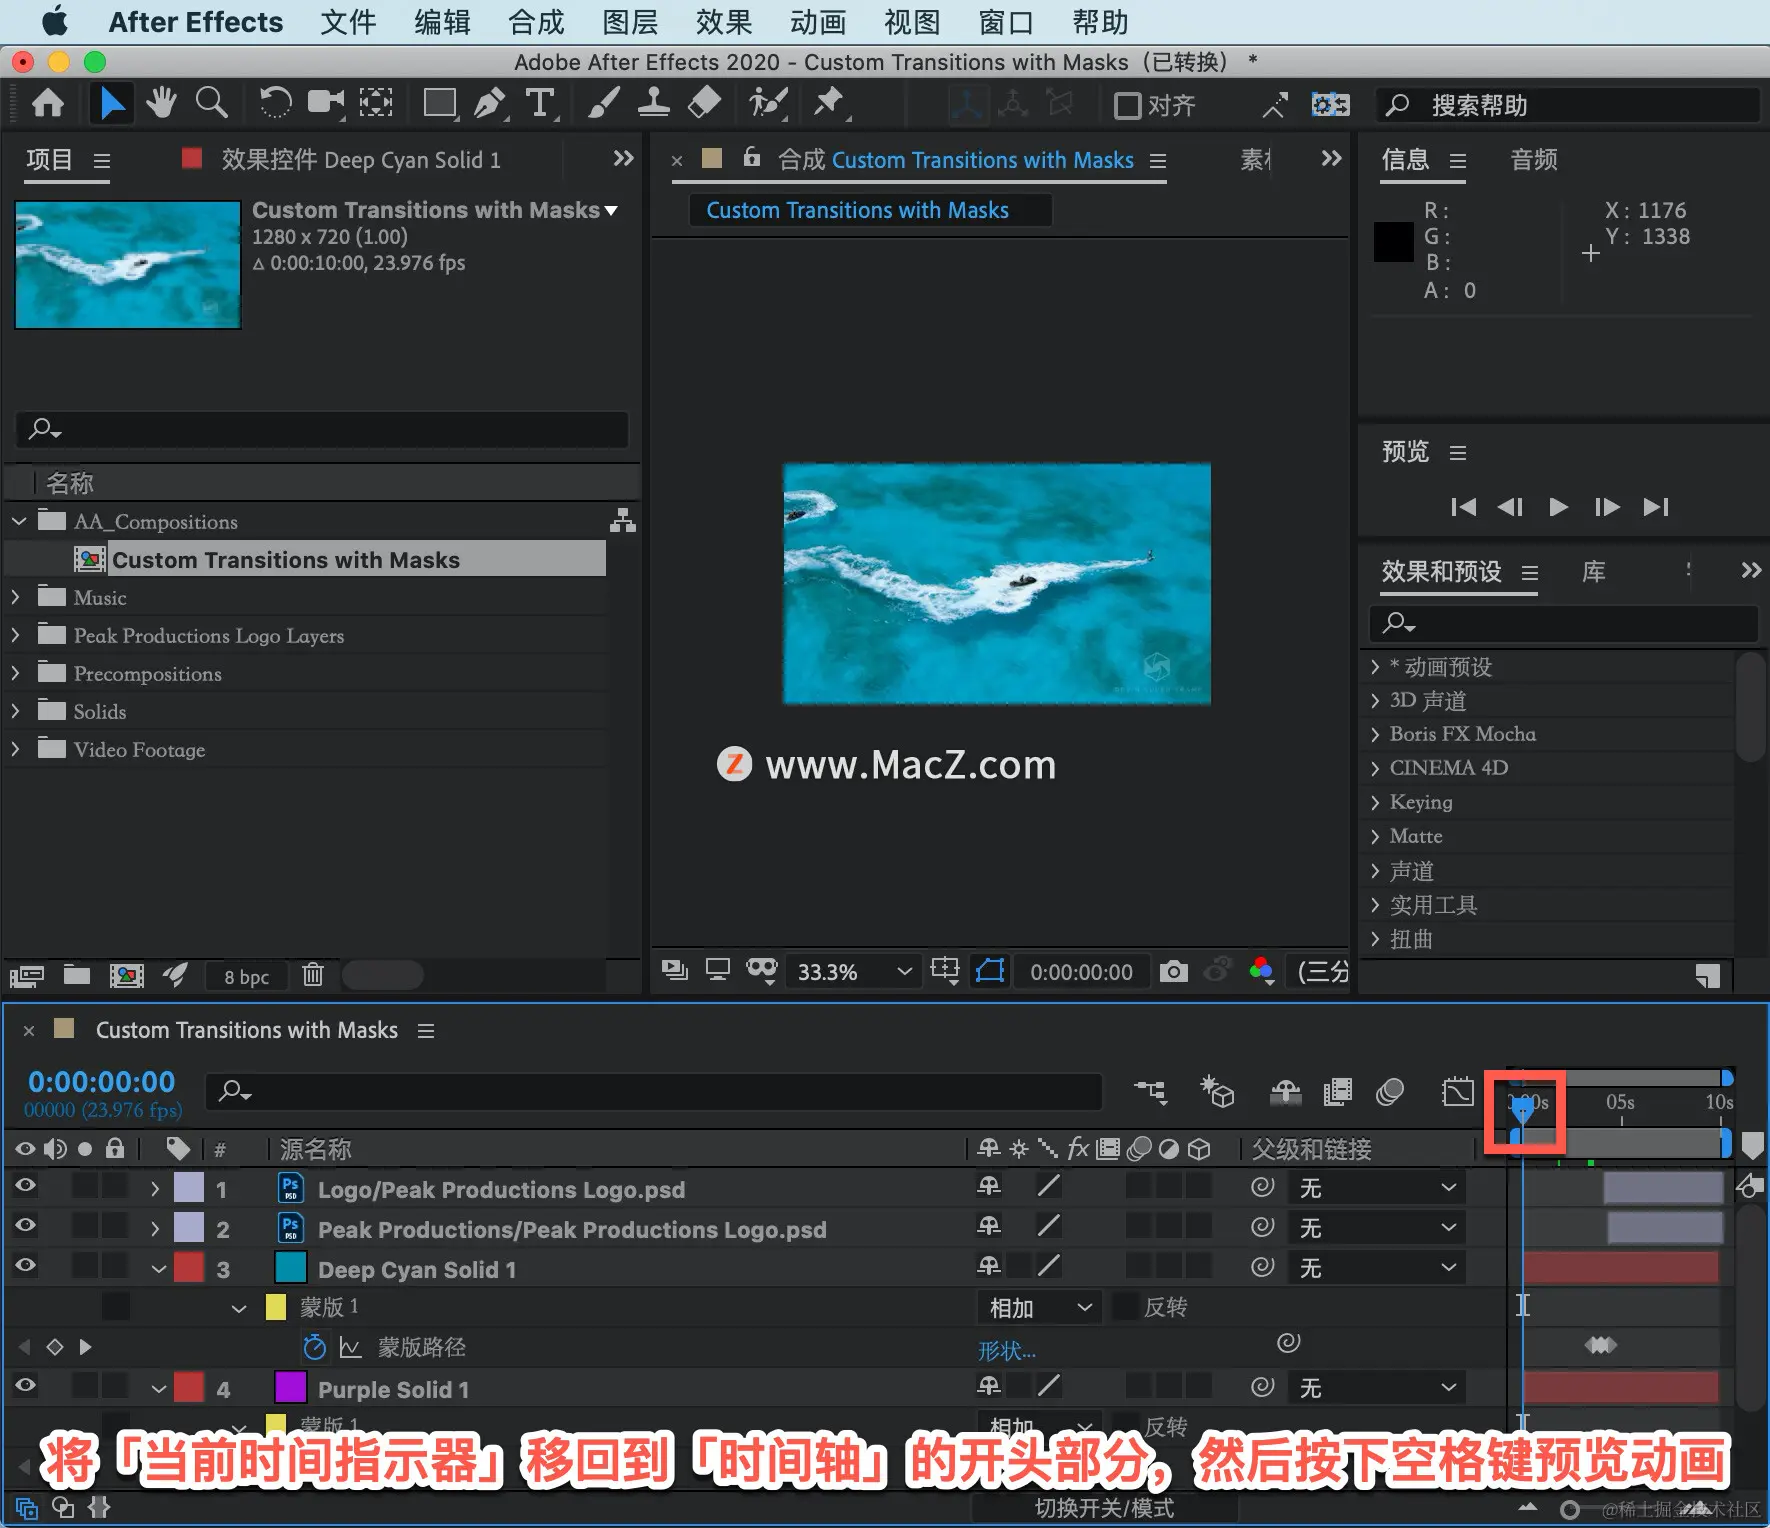Play the preview
The image size is (1770, 1528).
[x=1558, y=507]
